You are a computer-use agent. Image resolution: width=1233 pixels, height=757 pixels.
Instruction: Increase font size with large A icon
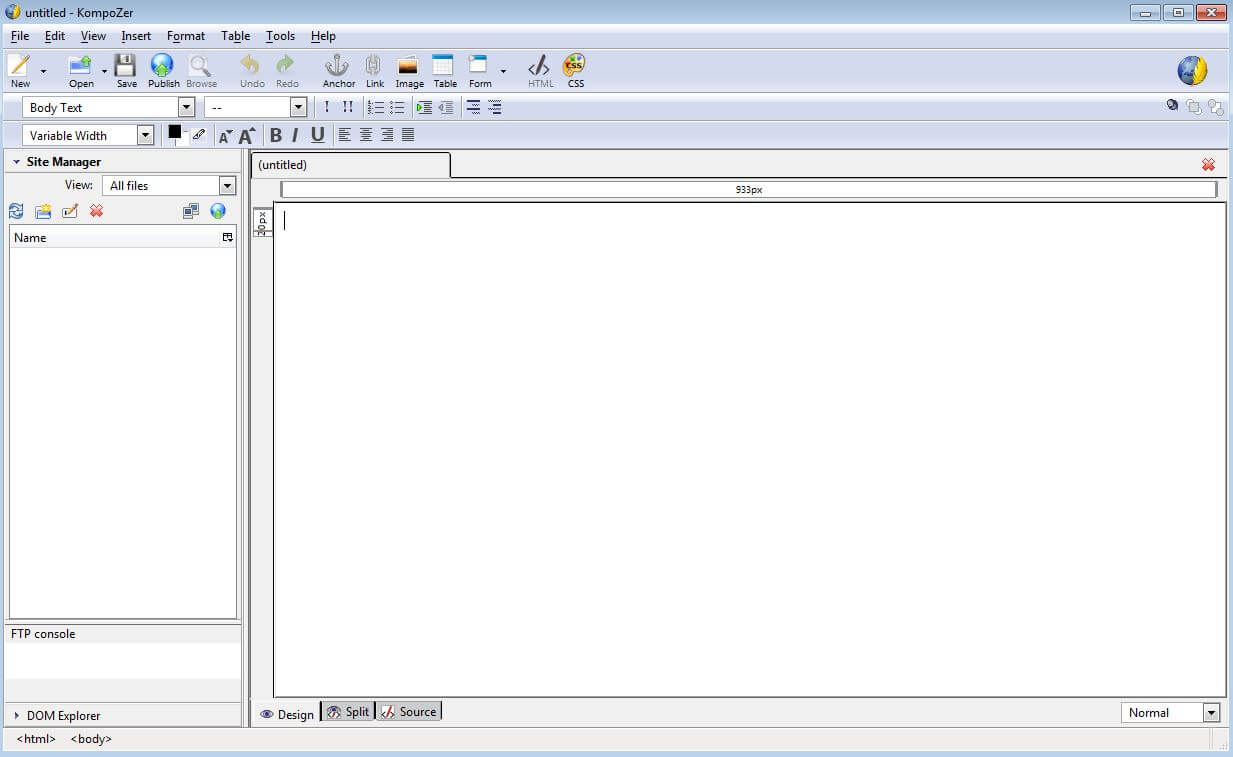click(247, 135)
